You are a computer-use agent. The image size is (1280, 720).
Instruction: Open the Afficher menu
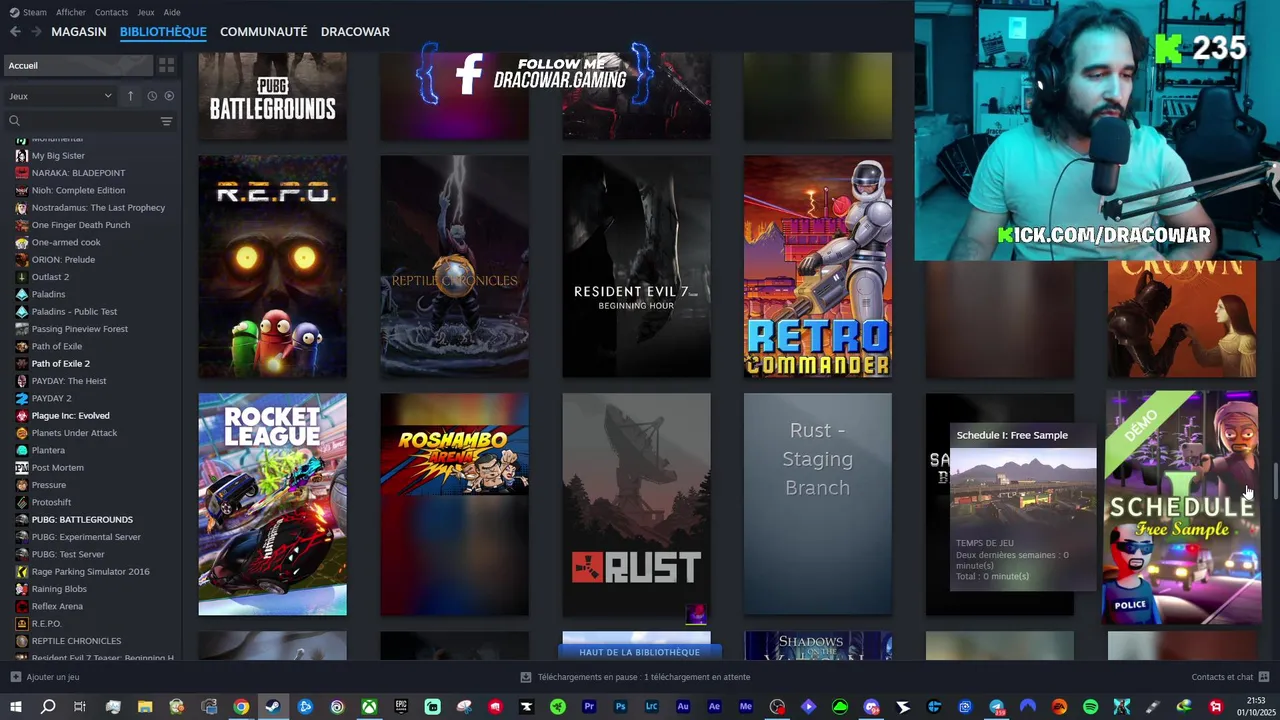point(71,12)
